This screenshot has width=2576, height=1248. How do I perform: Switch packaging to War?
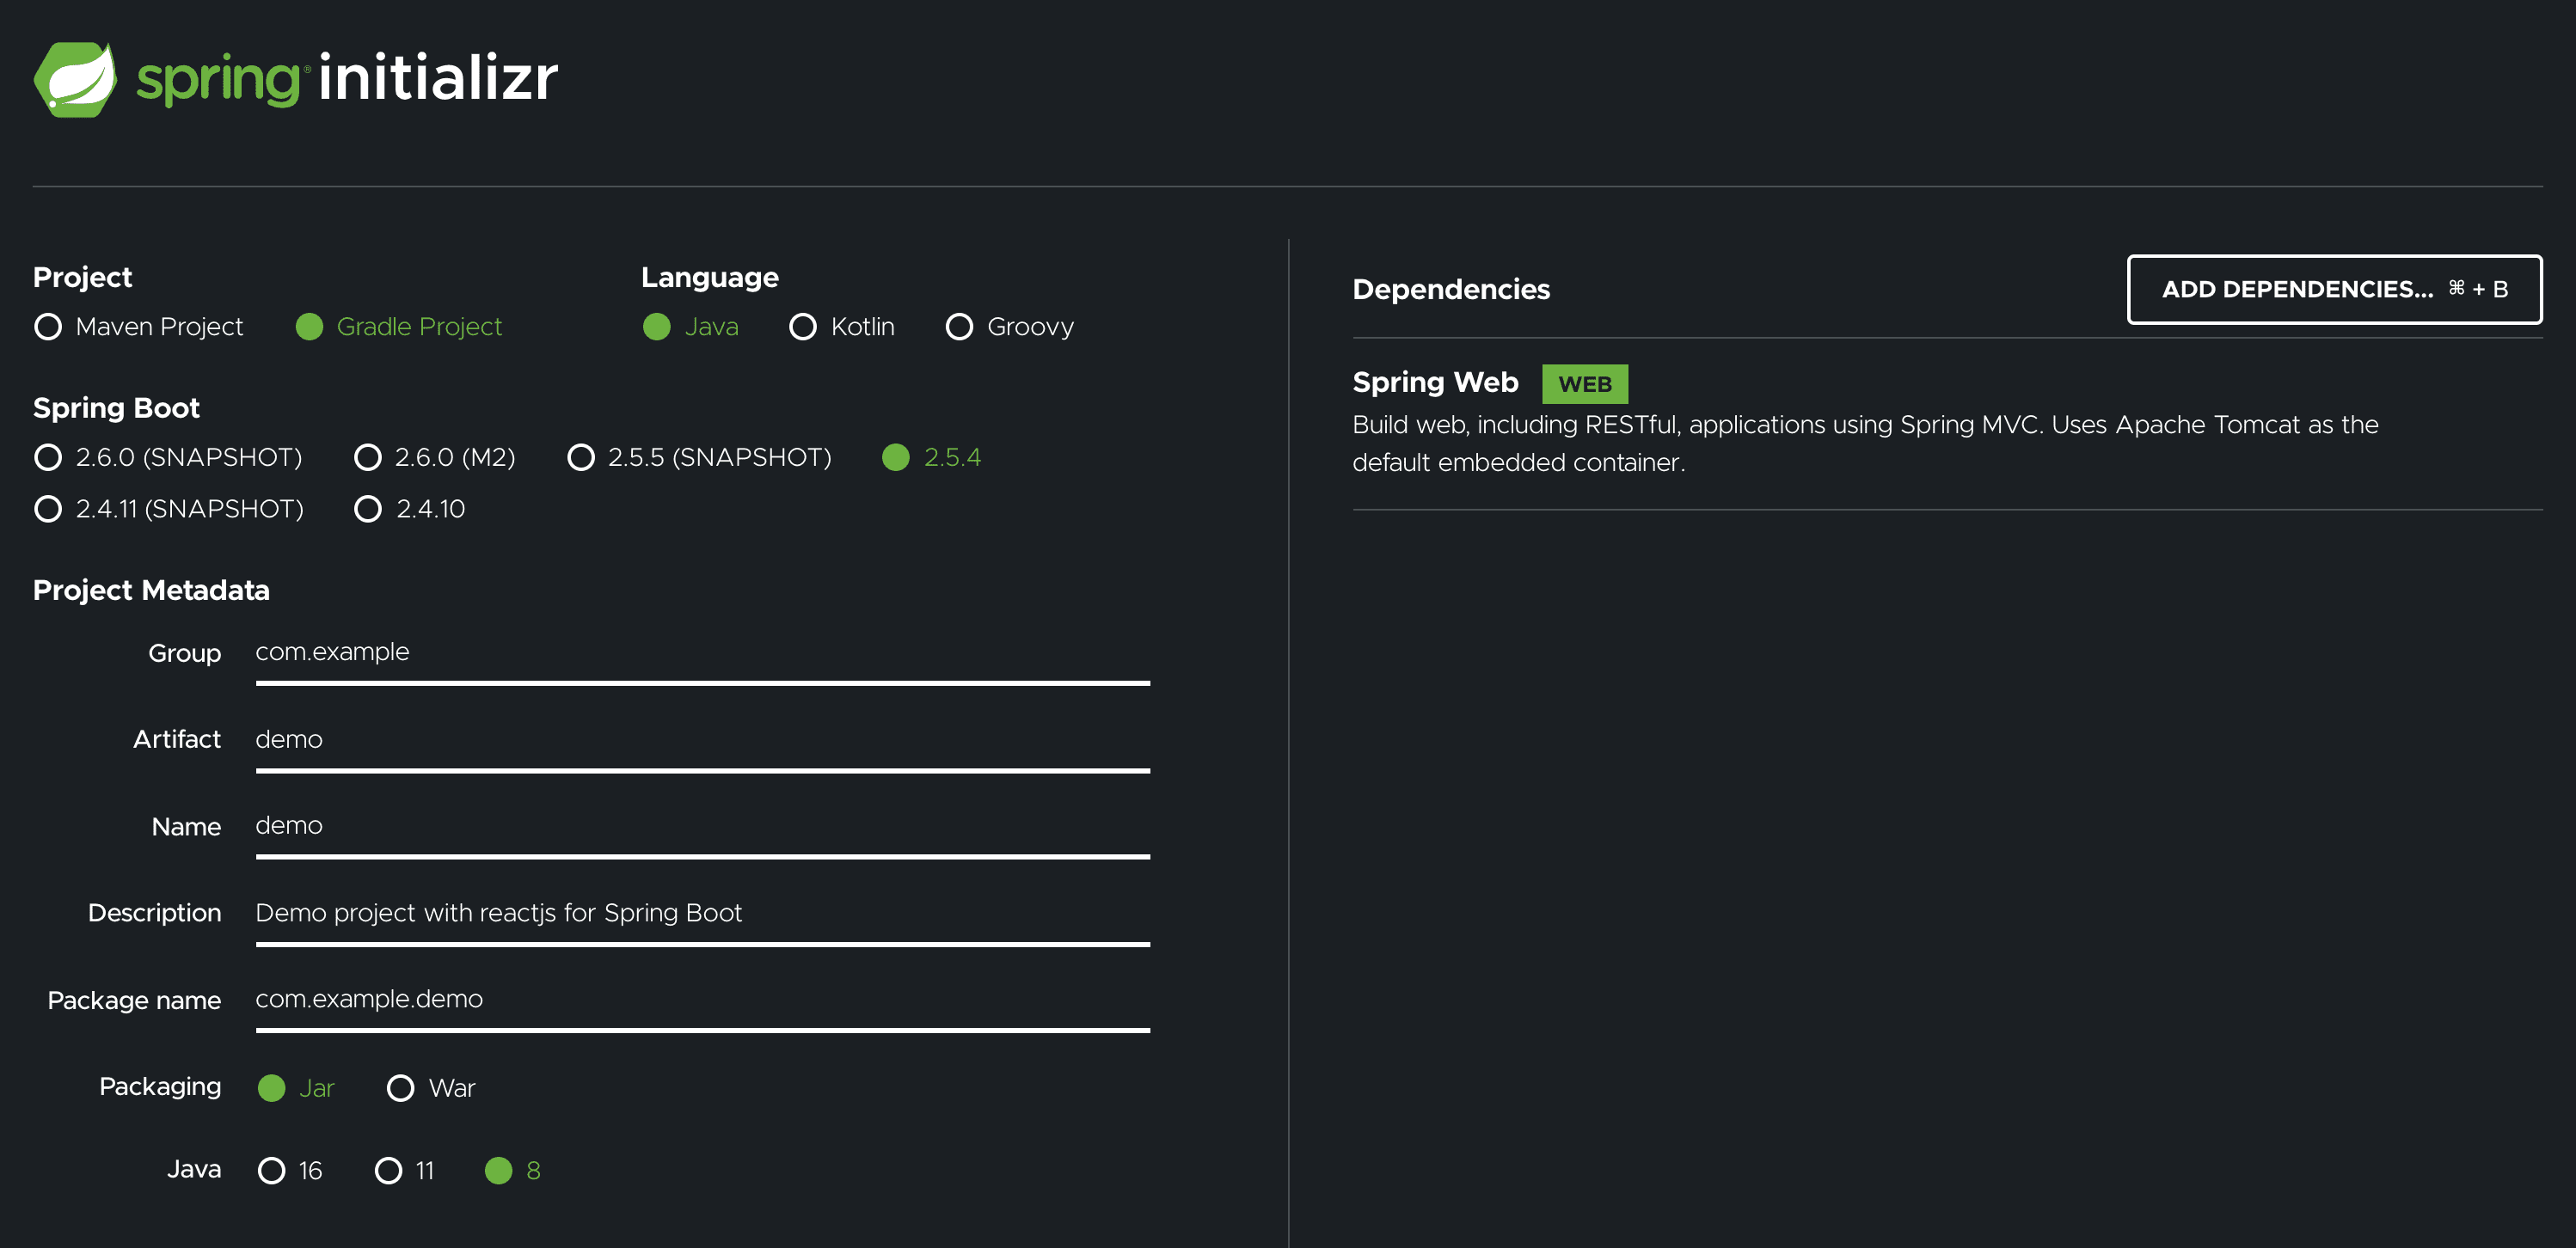[x=401, y=1088]
